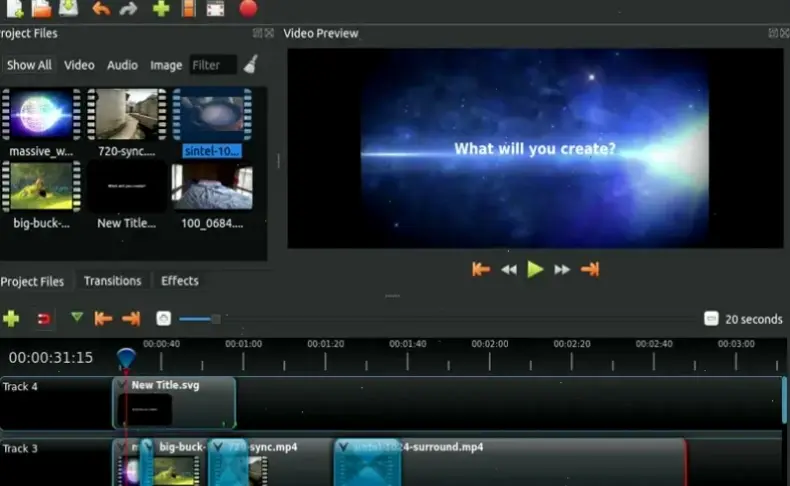The image size is (790, 486).
Task: Show only Video files in Project Files
Action: 79,65
